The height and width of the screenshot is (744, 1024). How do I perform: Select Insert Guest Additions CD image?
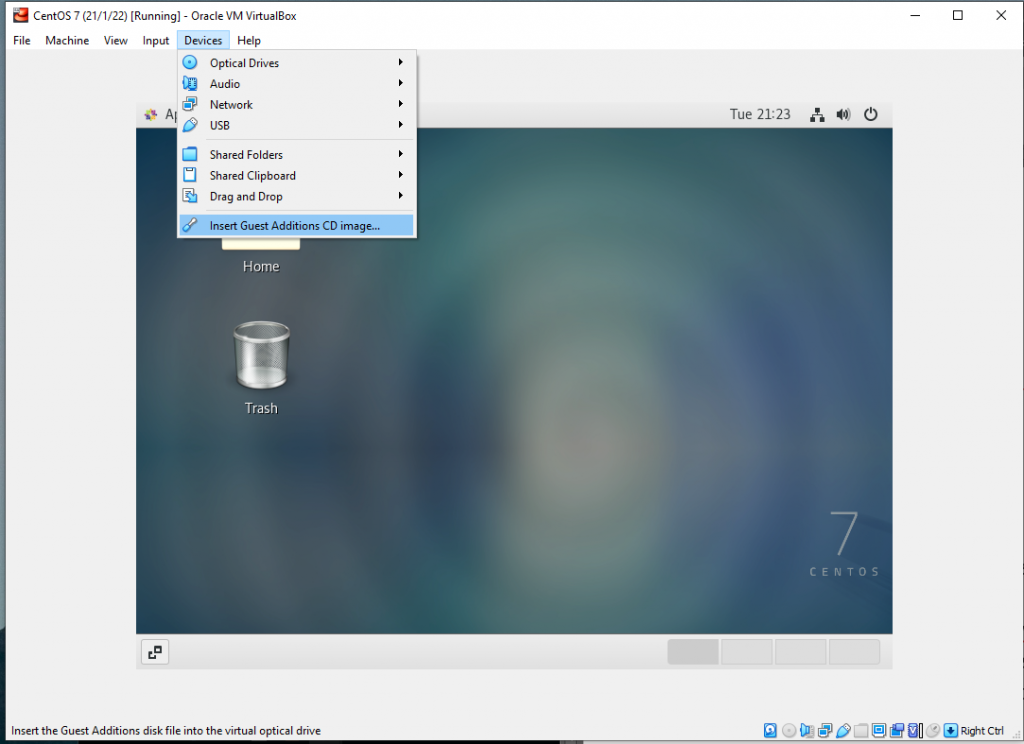click(296, 225)
